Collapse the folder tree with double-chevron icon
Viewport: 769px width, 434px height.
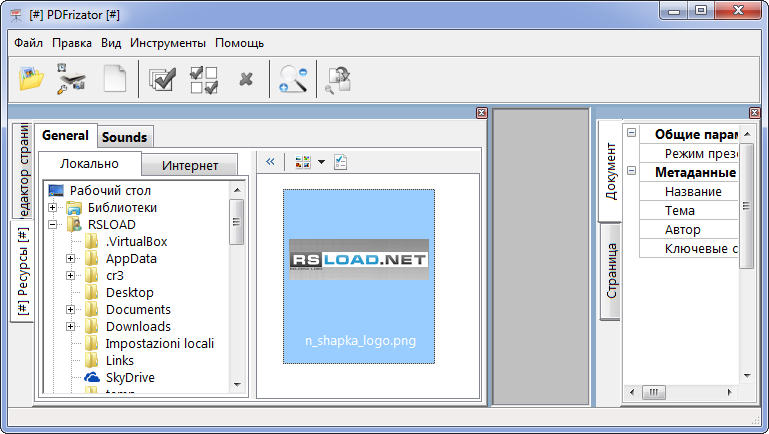pyautogui.click(x=270, y=161)
